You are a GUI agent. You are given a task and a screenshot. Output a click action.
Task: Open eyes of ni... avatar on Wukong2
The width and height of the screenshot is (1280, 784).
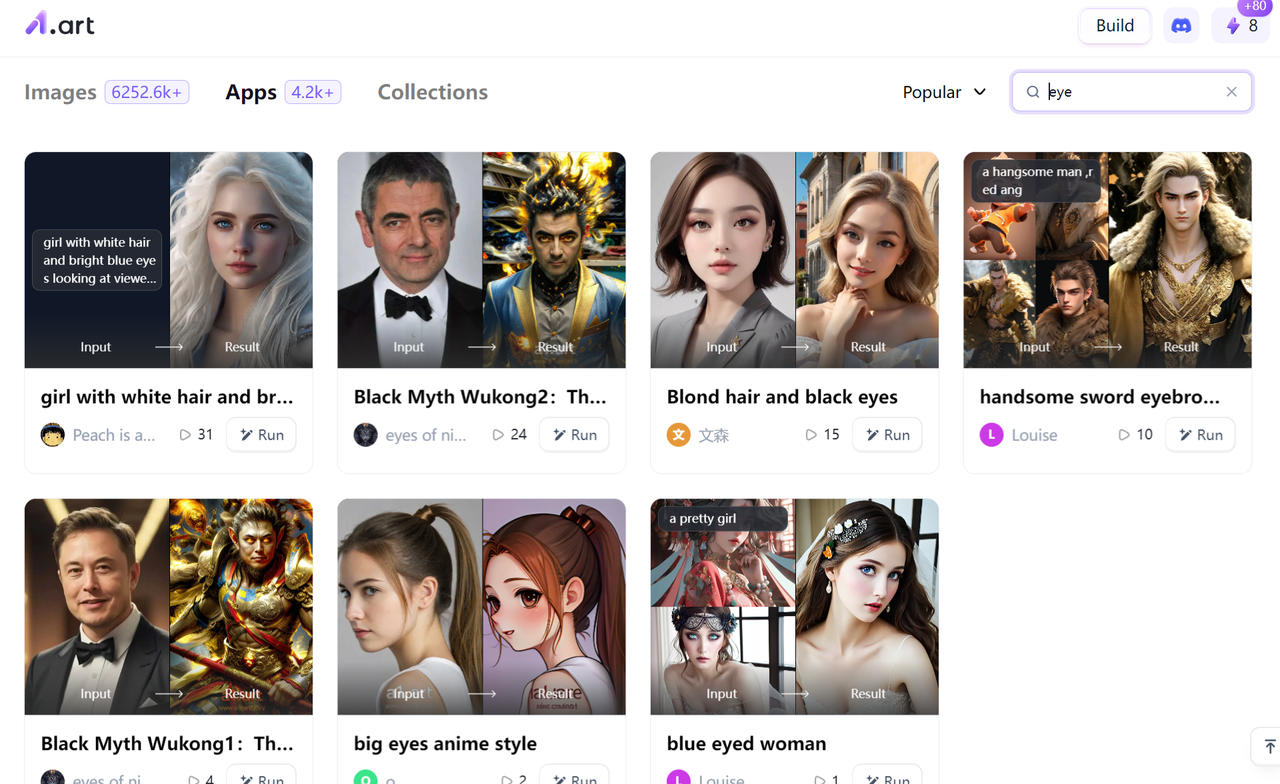click(366, 435)
